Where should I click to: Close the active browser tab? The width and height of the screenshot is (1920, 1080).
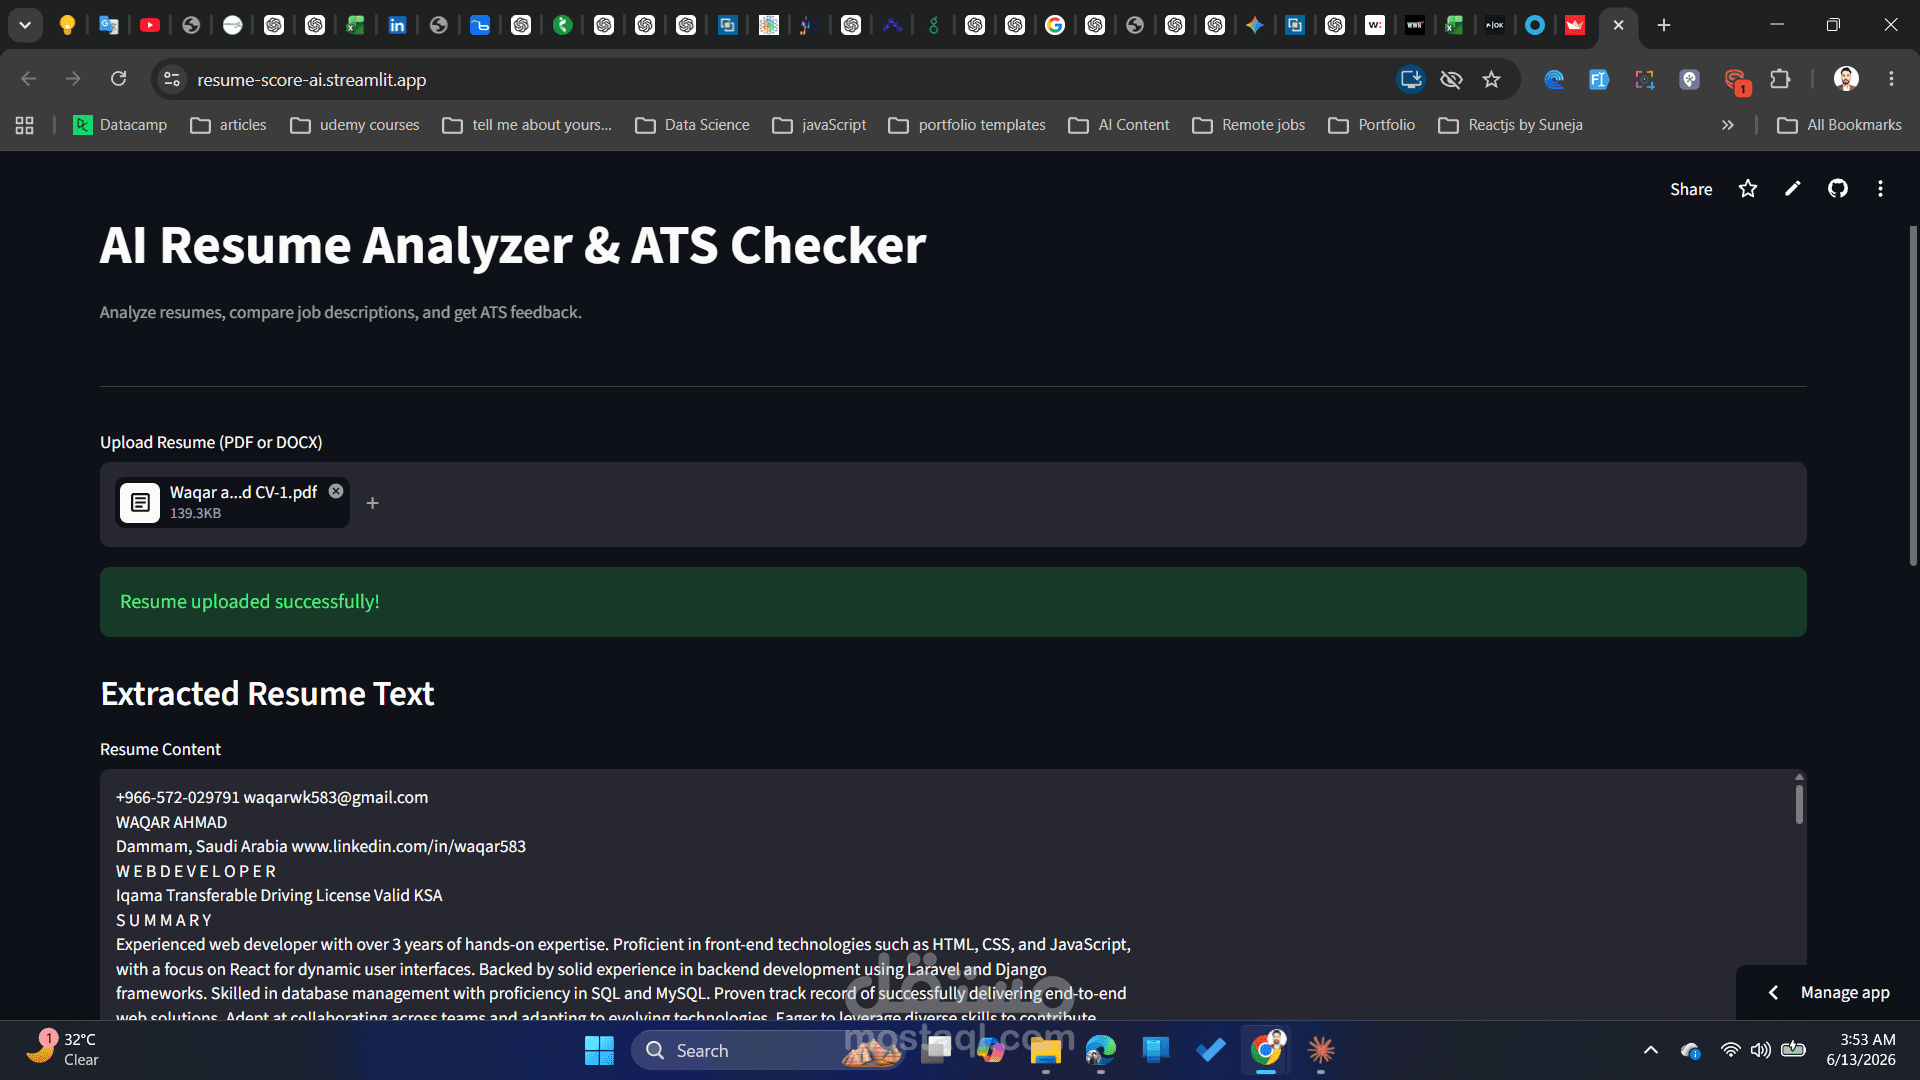[1618, 25]
